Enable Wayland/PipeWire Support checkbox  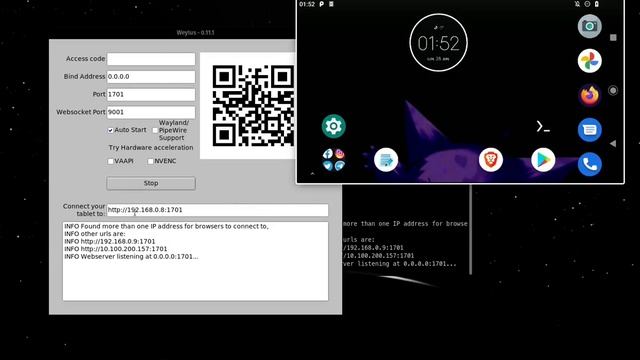(x=155, y=130)
